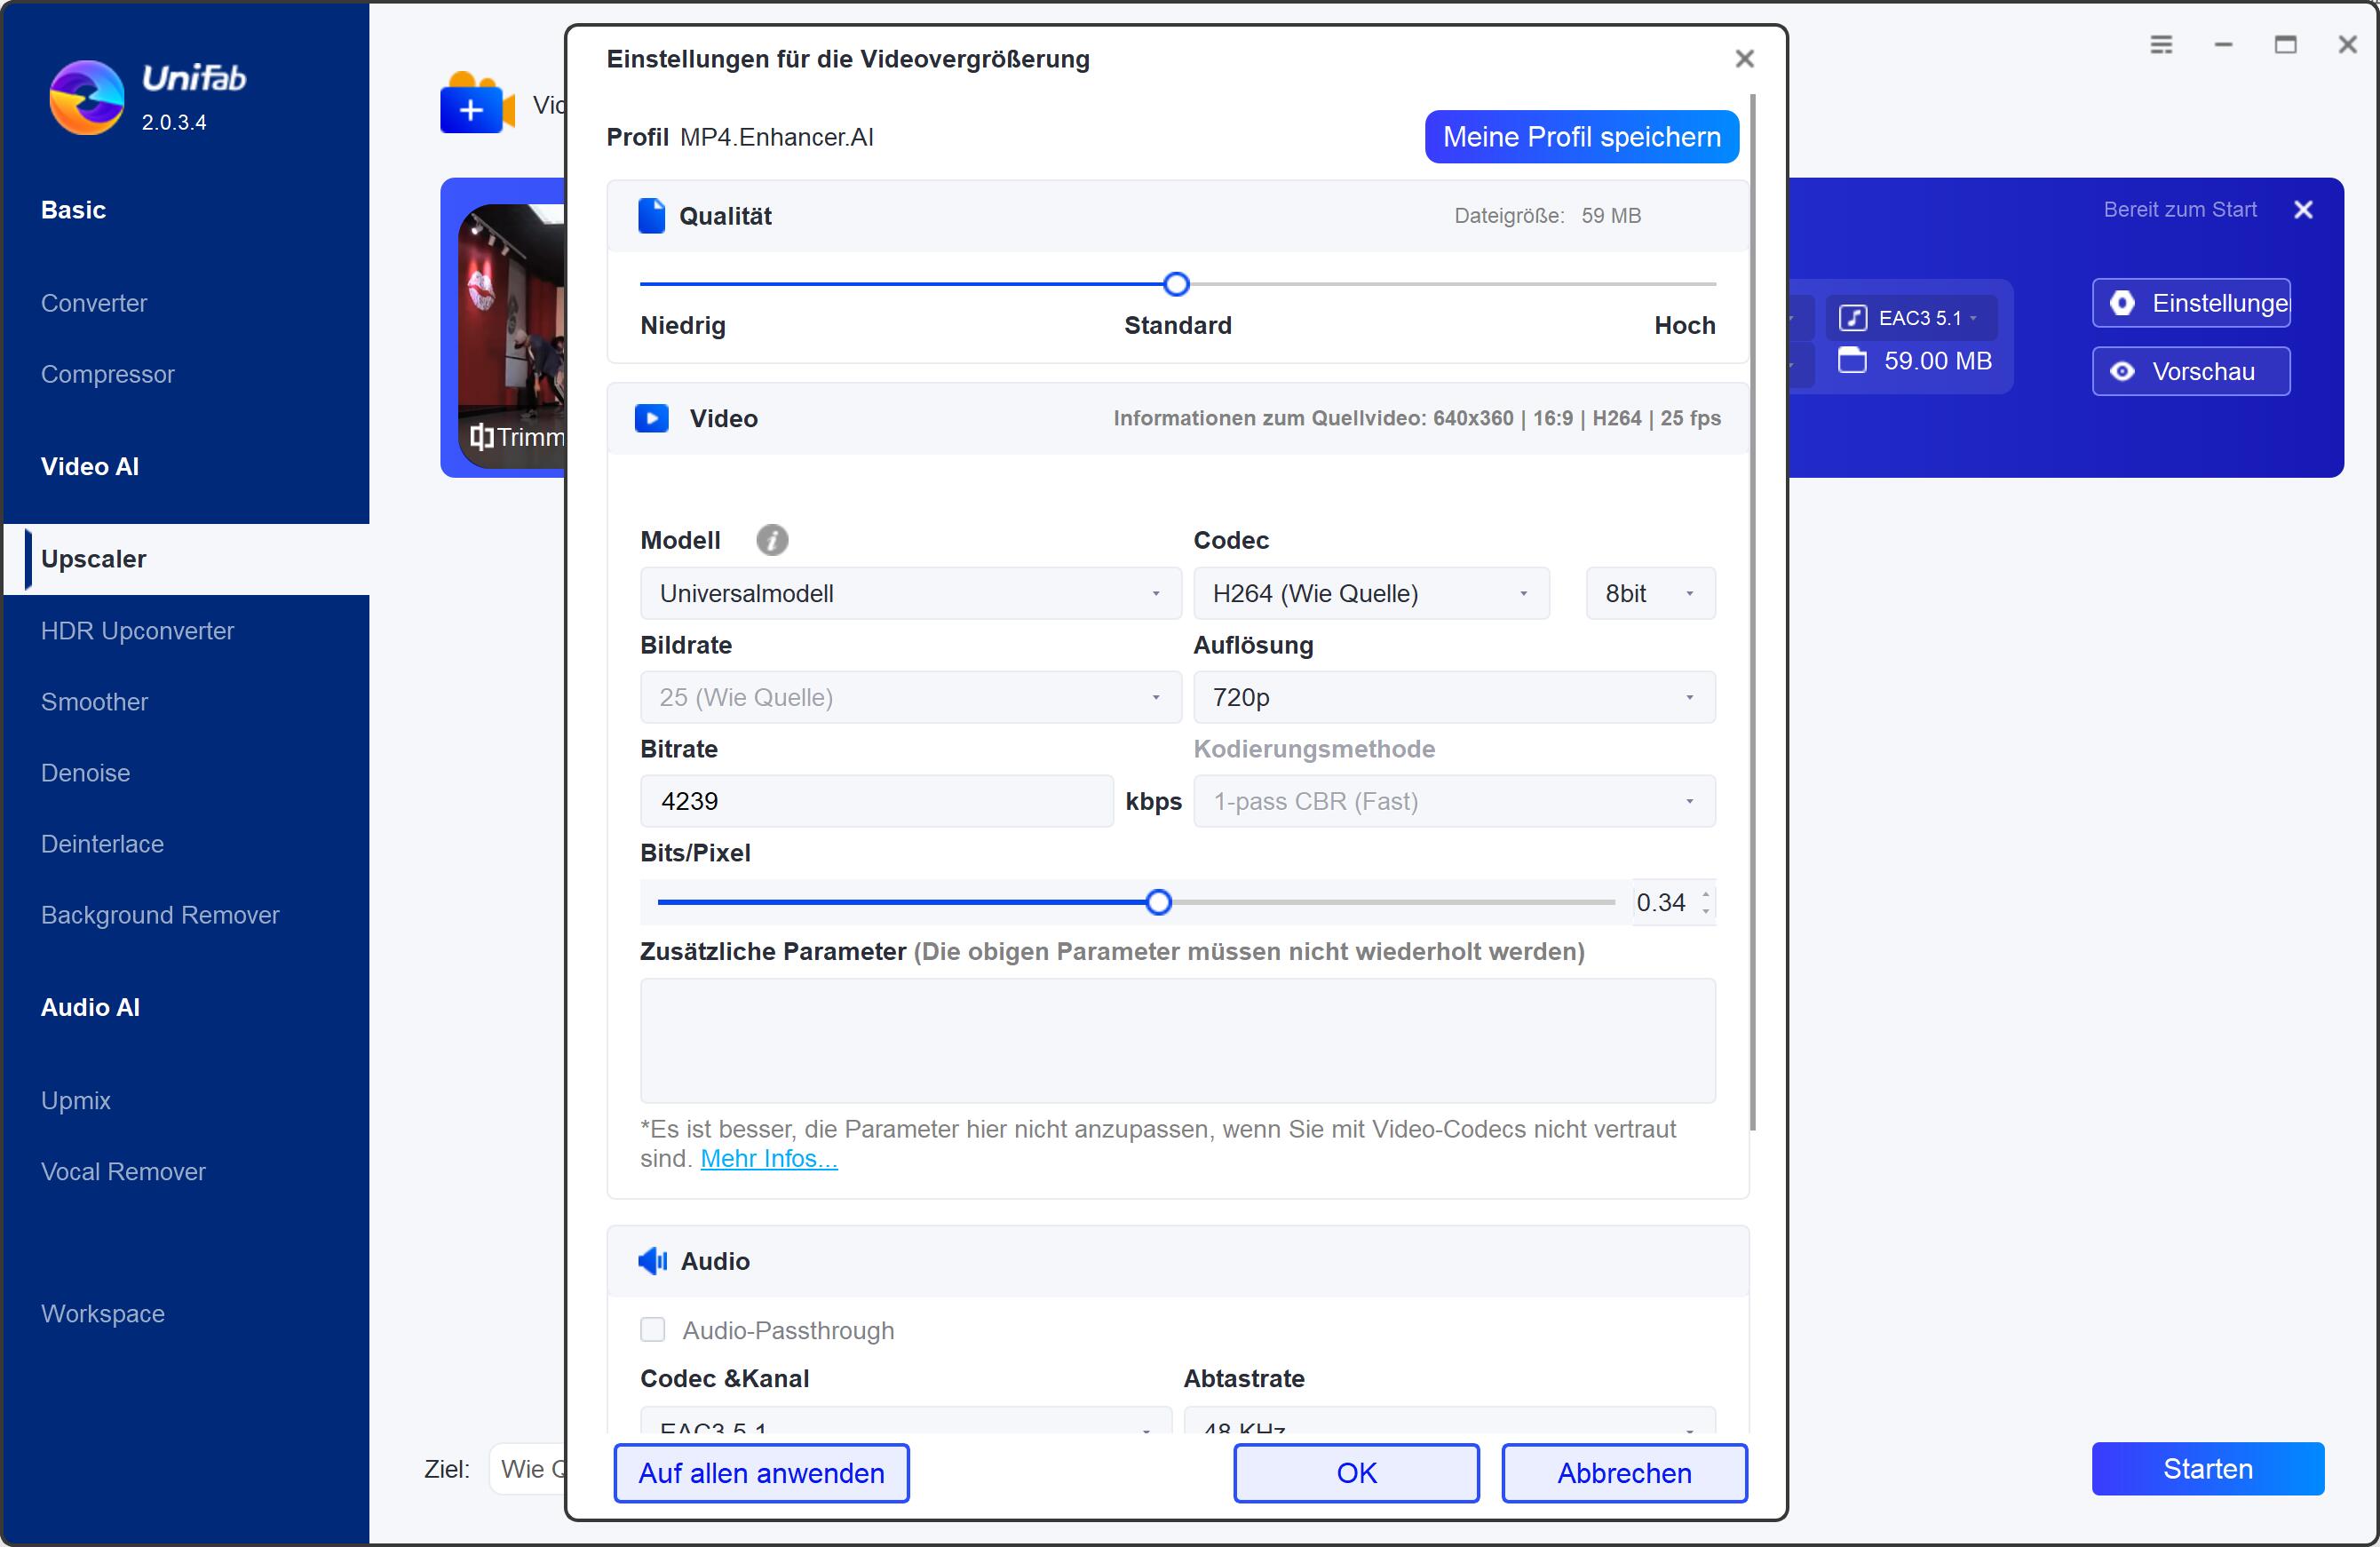Click Meine Profil speichern button
The height and width of the screenshot is (1547, 2380).
tap(1581, 137)
